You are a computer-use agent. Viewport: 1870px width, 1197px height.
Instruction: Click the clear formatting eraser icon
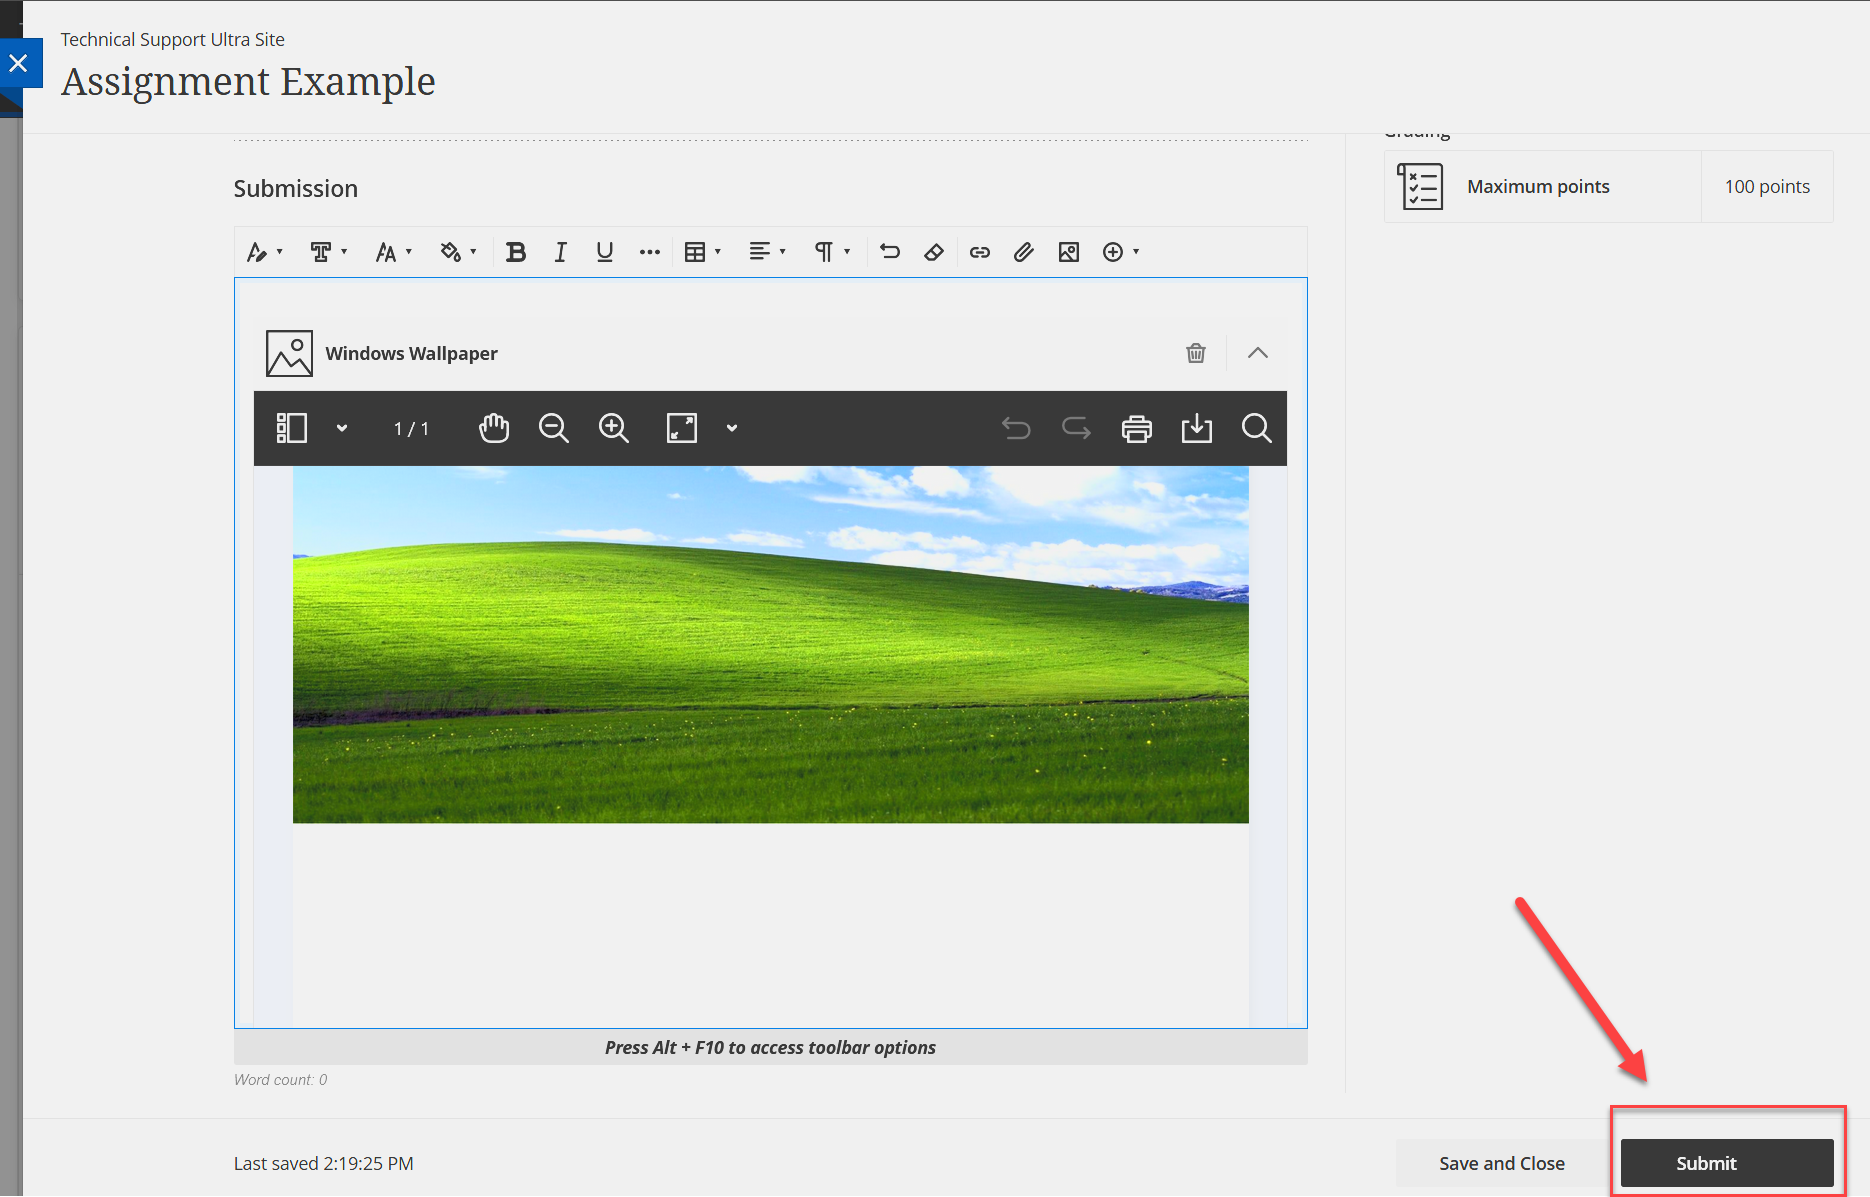point(934,252)
